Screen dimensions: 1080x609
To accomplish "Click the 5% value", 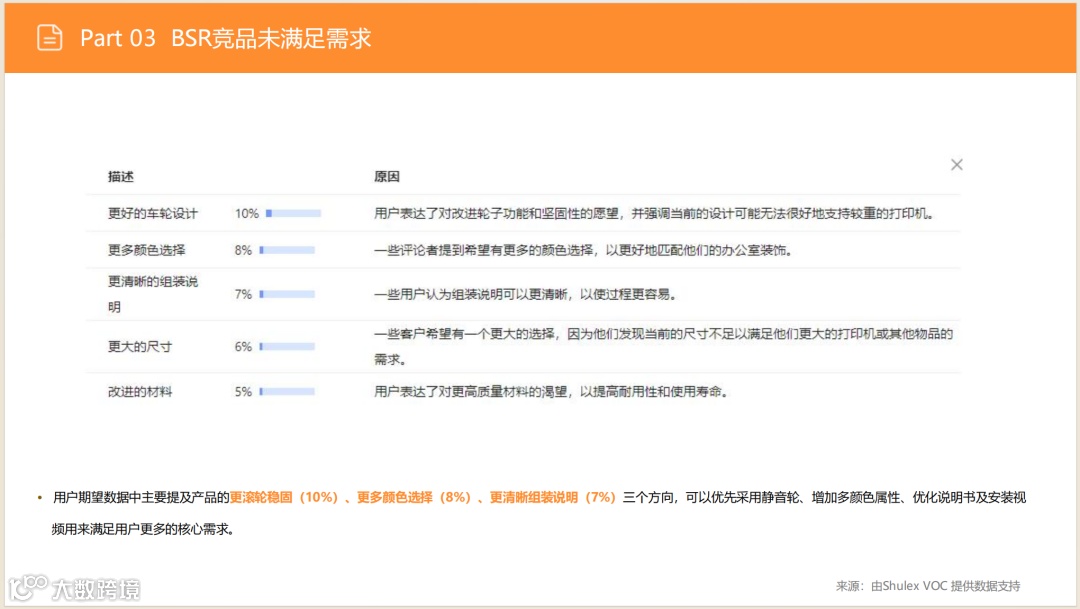I will point(243,391).
